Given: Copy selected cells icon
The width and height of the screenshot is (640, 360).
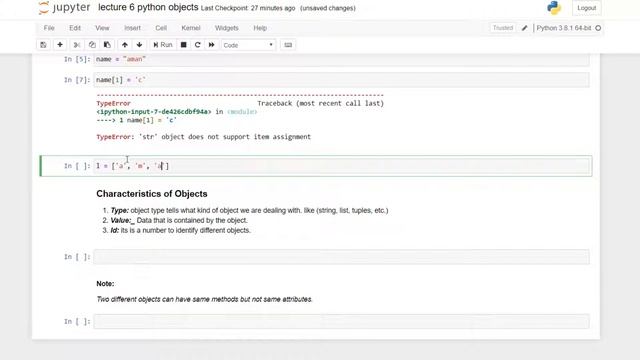Looking at the screenshot, I should 92,45.
